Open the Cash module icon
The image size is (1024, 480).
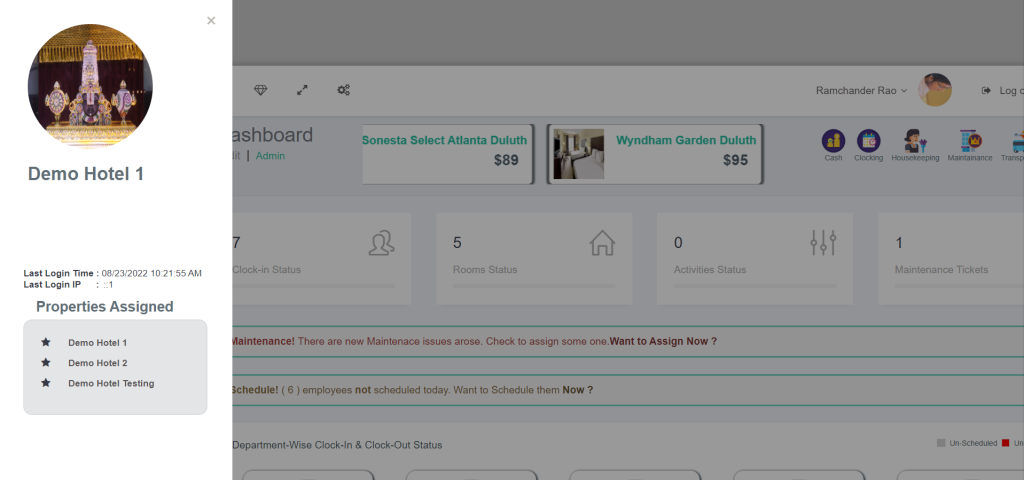pyautogui.click(x=833, y=142)
